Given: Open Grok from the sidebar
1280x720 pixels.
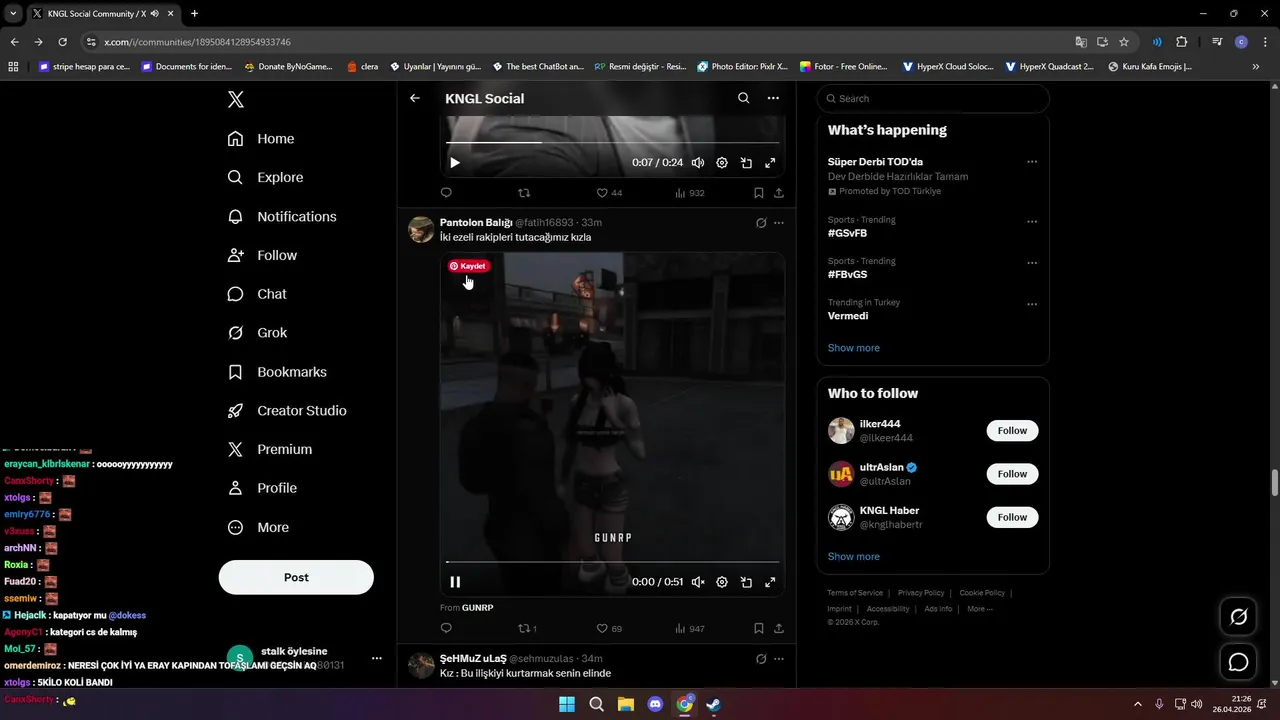Looking at the screenshot, I should tap(257, 333).
